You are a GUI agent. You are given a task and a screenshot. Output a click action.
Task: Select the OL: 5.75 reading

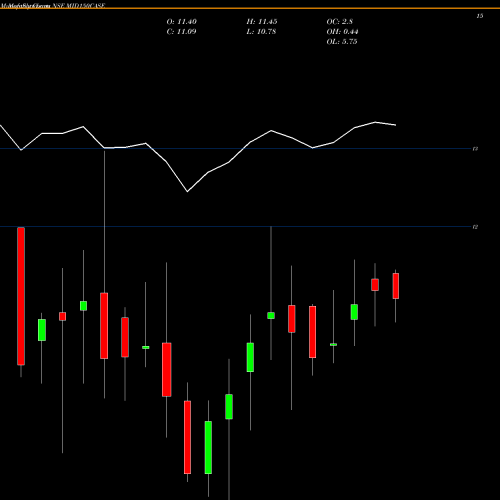342,42
